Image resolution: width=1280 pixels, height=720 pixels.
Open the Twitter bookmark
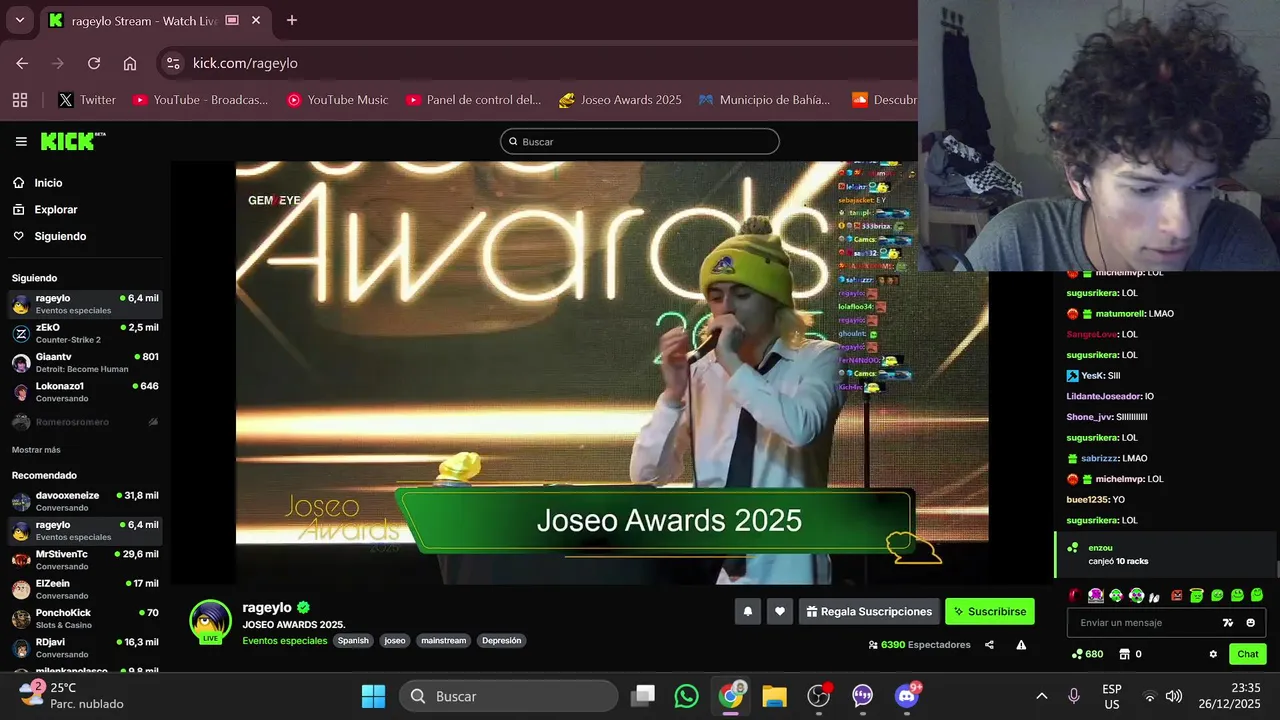(87, 100)
